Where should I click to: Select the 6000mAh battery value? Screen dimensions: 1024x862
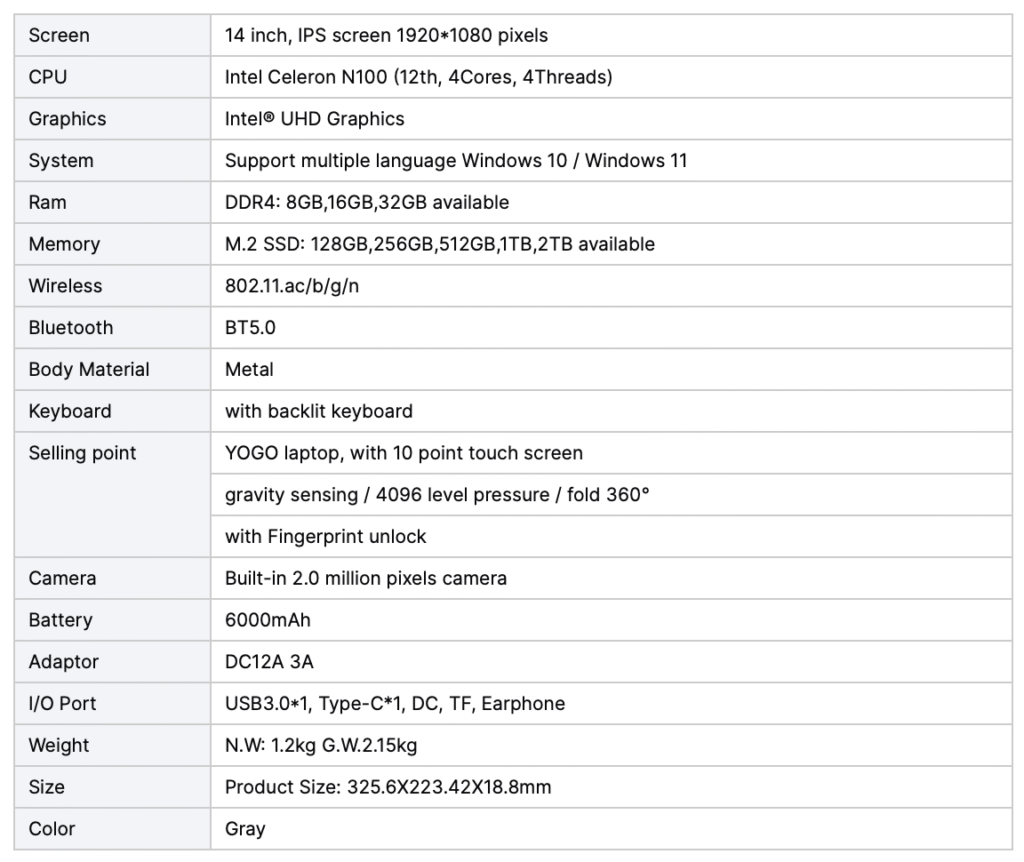[268, 620]
